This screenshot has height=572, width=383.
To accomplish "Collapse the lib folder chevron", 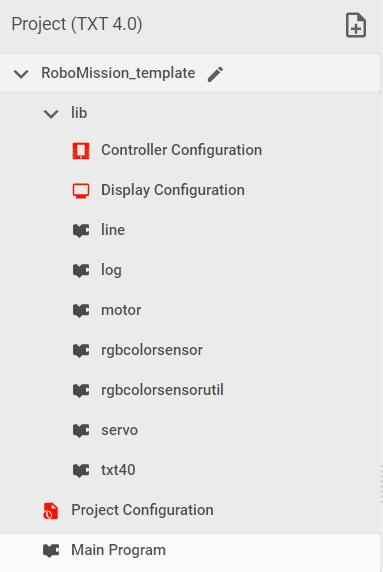I will click(x=51, y=114).
